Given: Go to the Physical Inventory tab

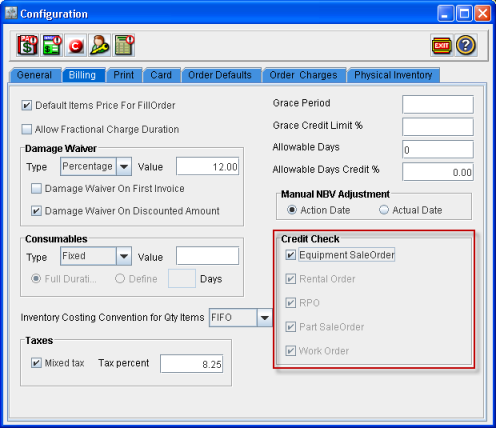Looking at the screenshot, I should [x=393, y=75].
